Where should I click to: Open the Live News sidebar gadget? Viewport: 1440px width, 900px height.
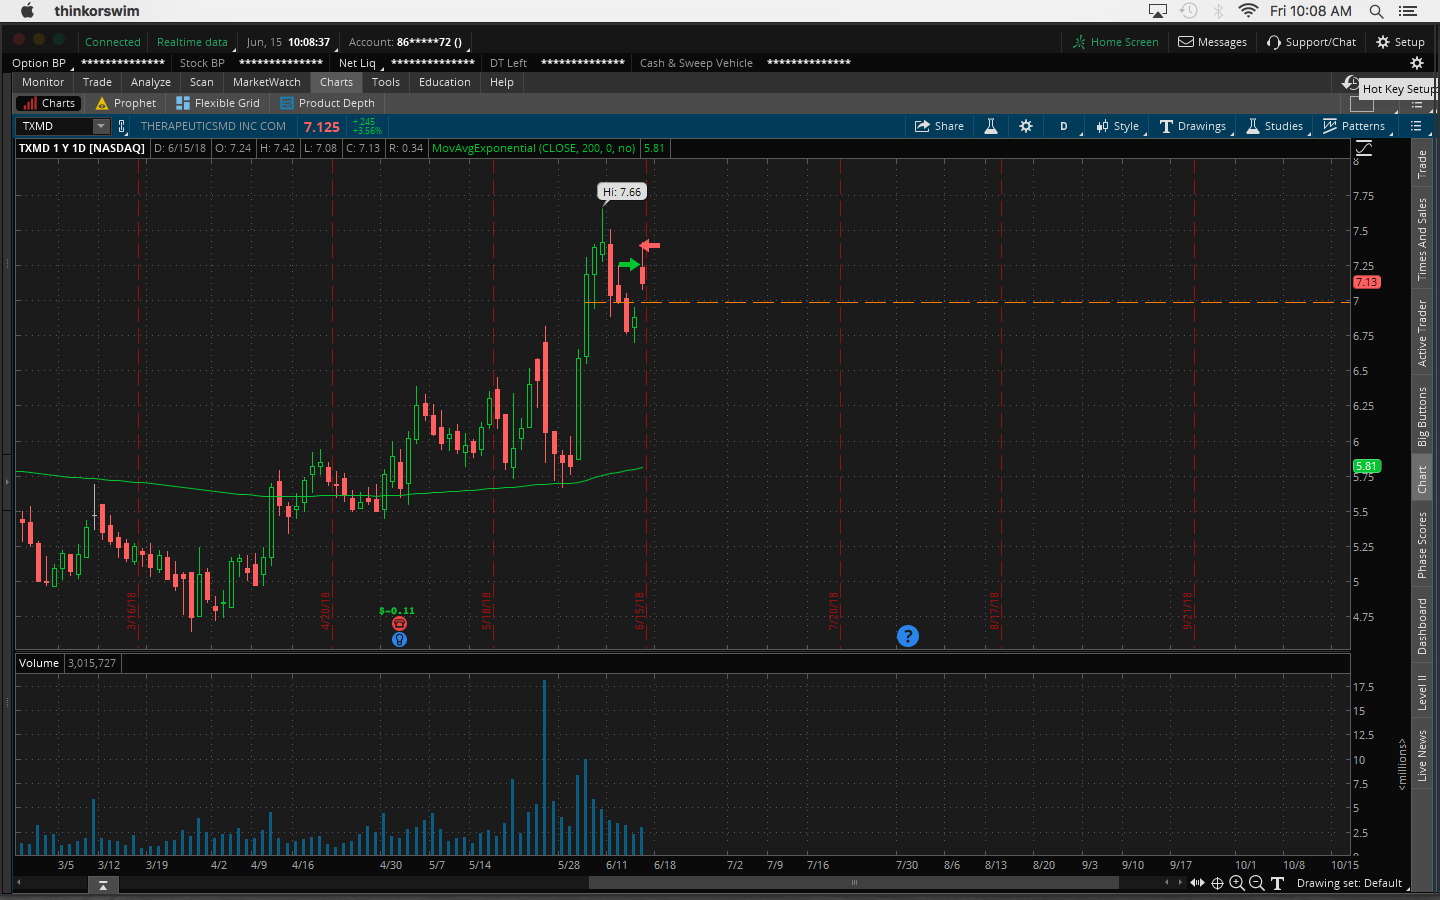point(1422,756)
